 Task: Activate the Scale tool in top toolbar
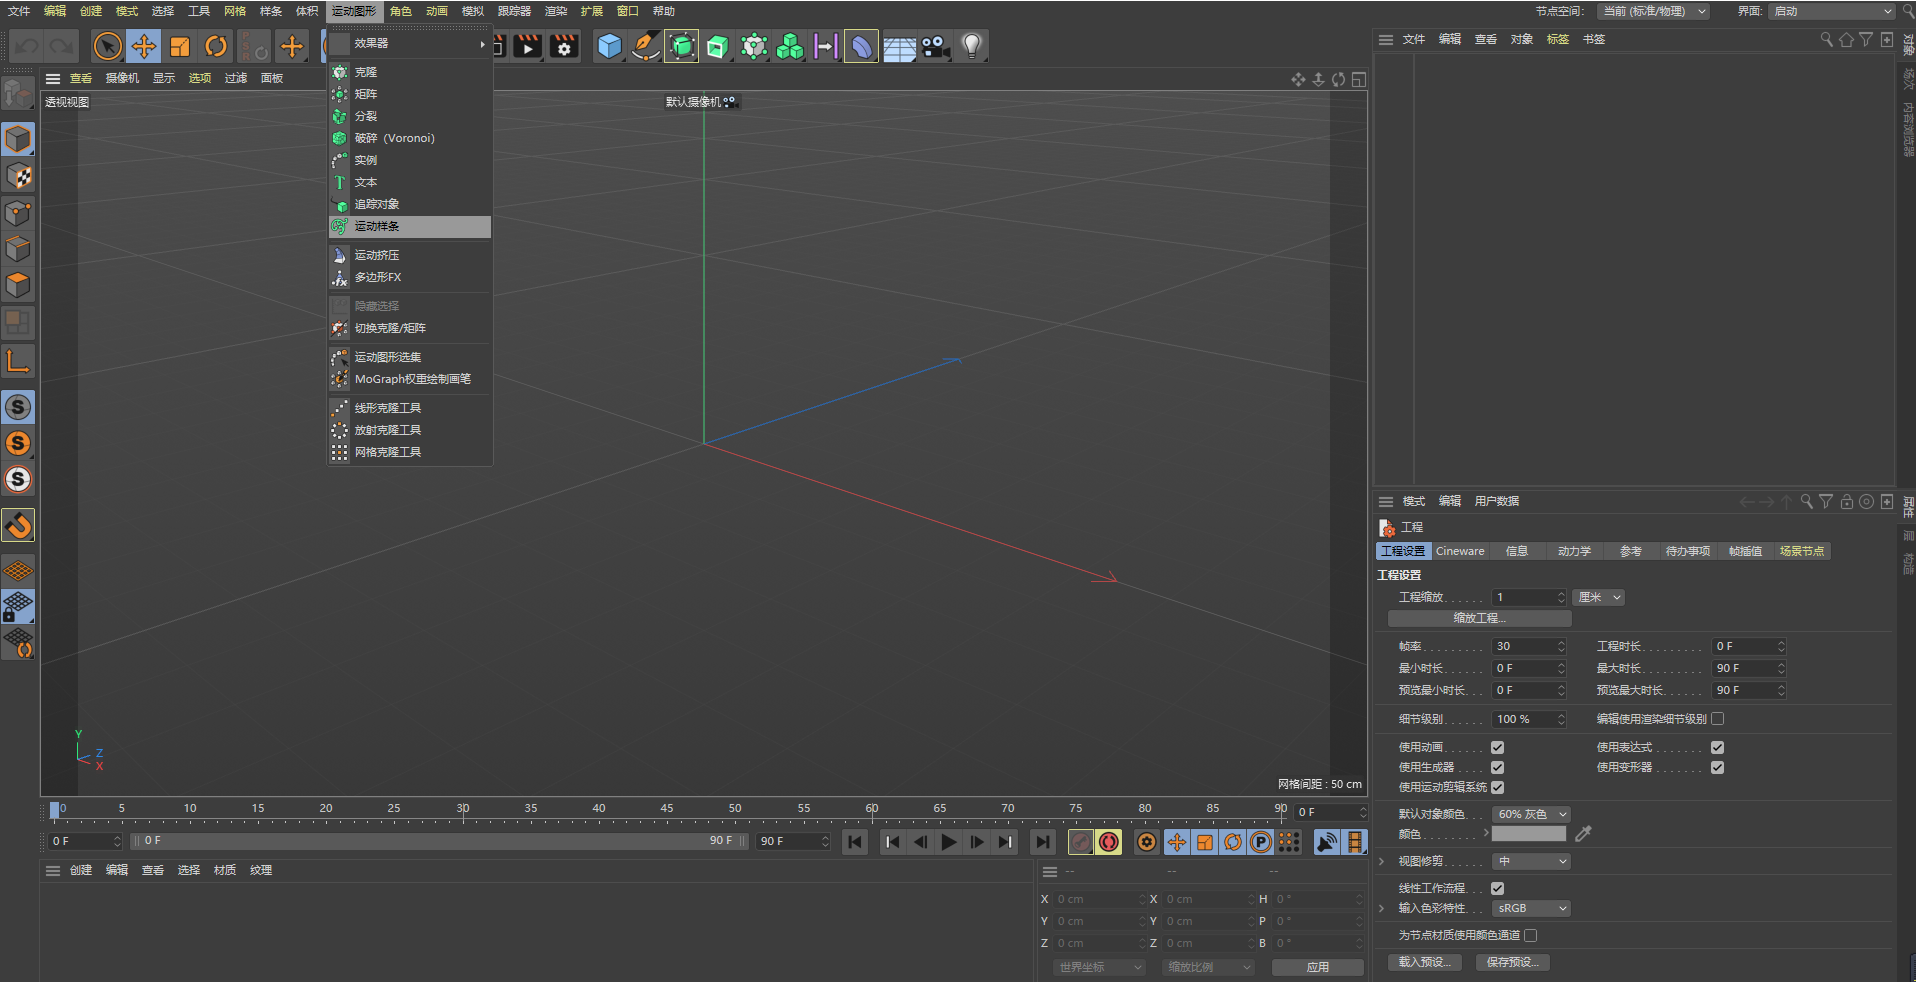pyautogui.click(x=180, y=46)
